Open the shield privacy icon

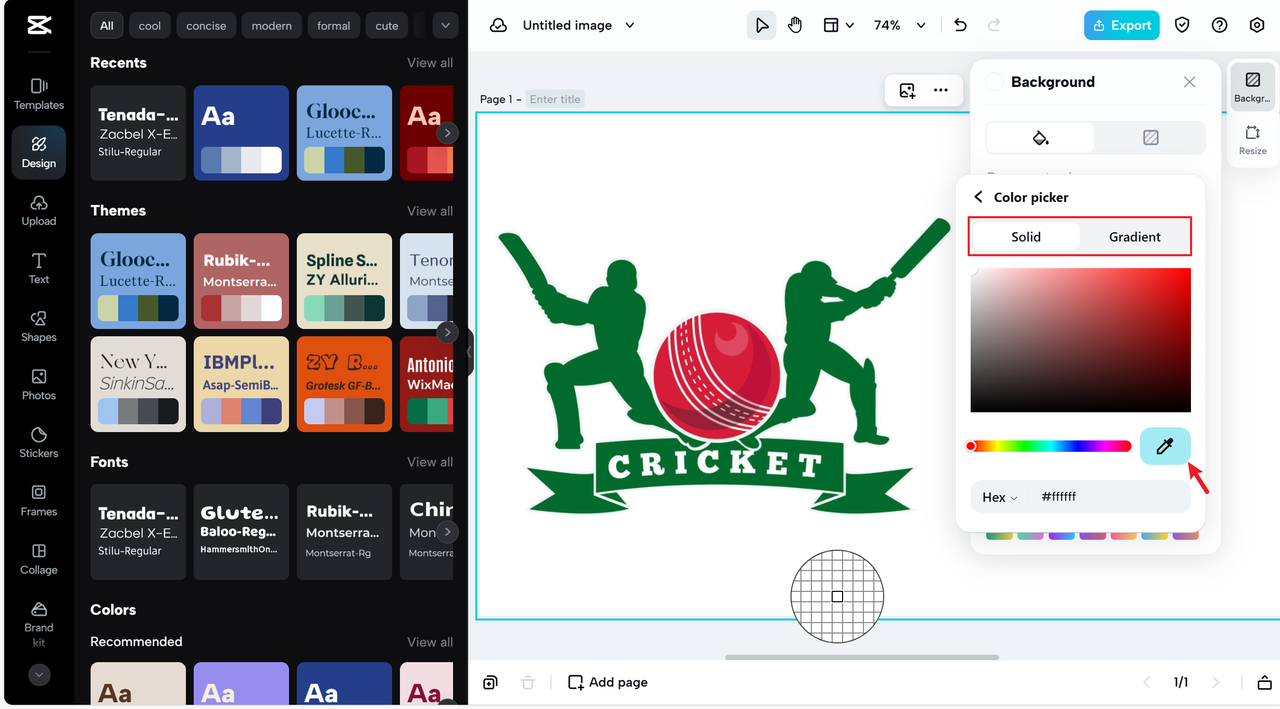1182,25
